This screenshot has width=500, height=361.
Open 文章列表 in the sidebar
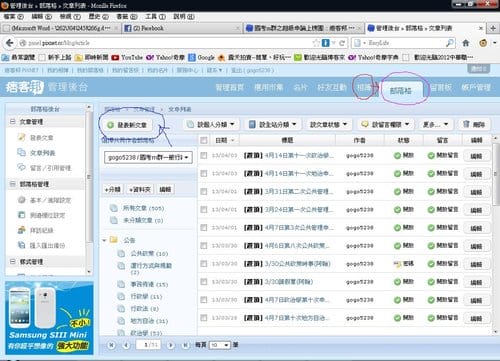(x=36, y=153)
